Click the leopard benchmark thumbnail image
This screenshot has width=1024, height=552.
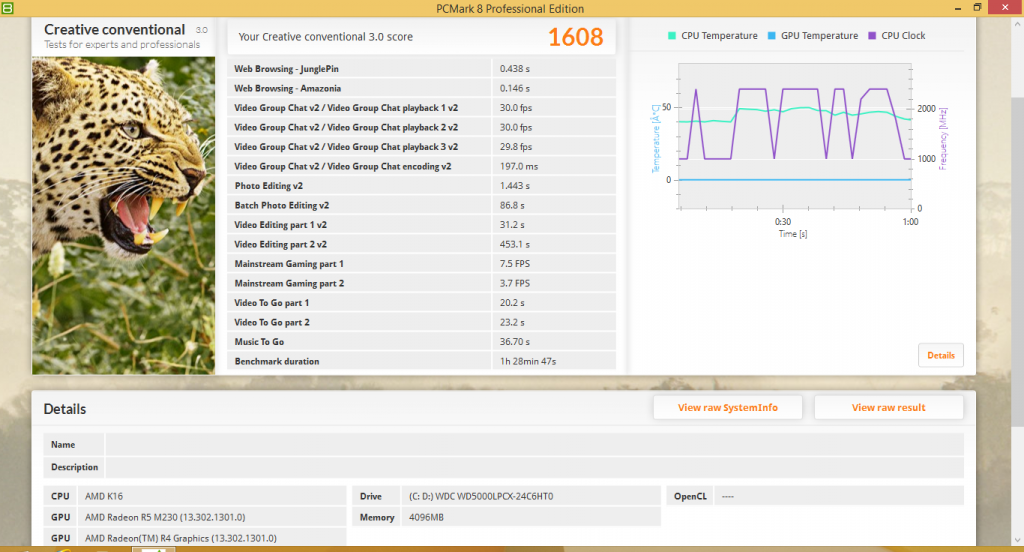123,216
